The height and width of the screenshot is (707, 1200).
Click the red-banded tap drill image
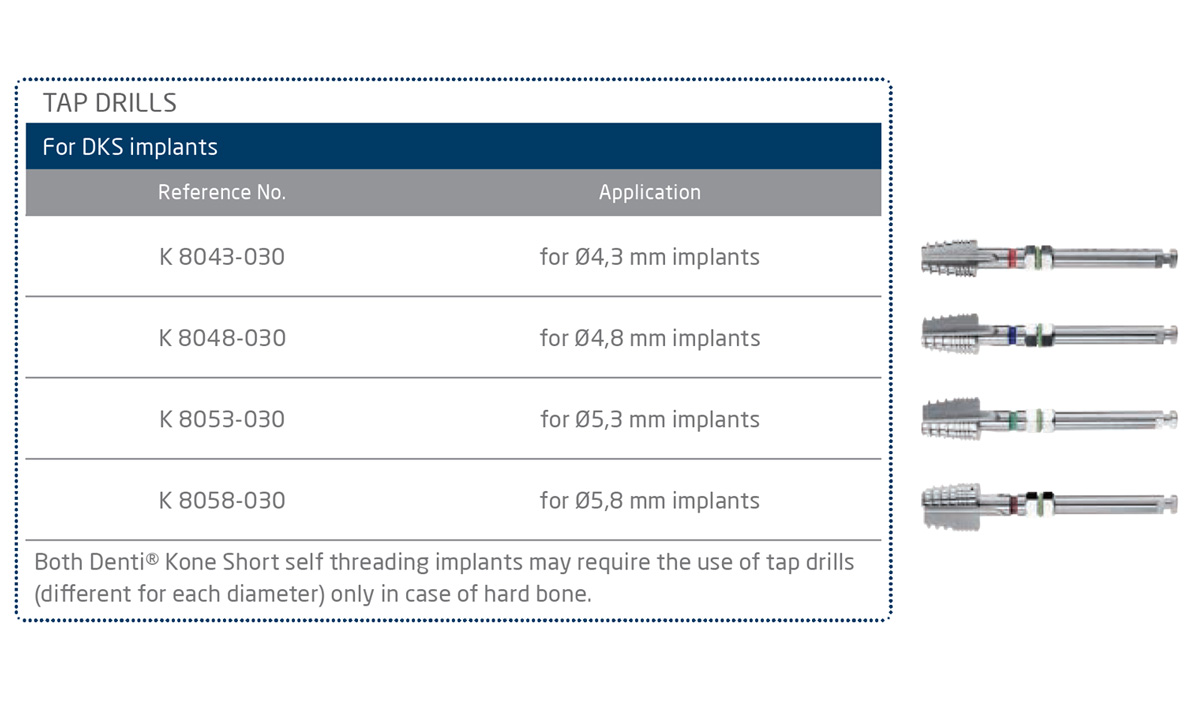[x=1048, y=257]
